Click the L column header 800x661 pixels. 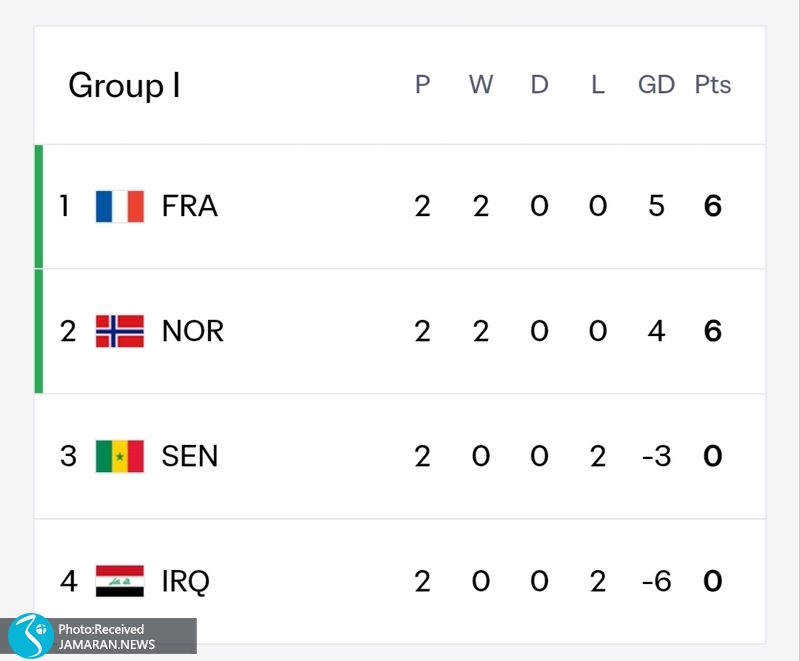coord(598,84)
